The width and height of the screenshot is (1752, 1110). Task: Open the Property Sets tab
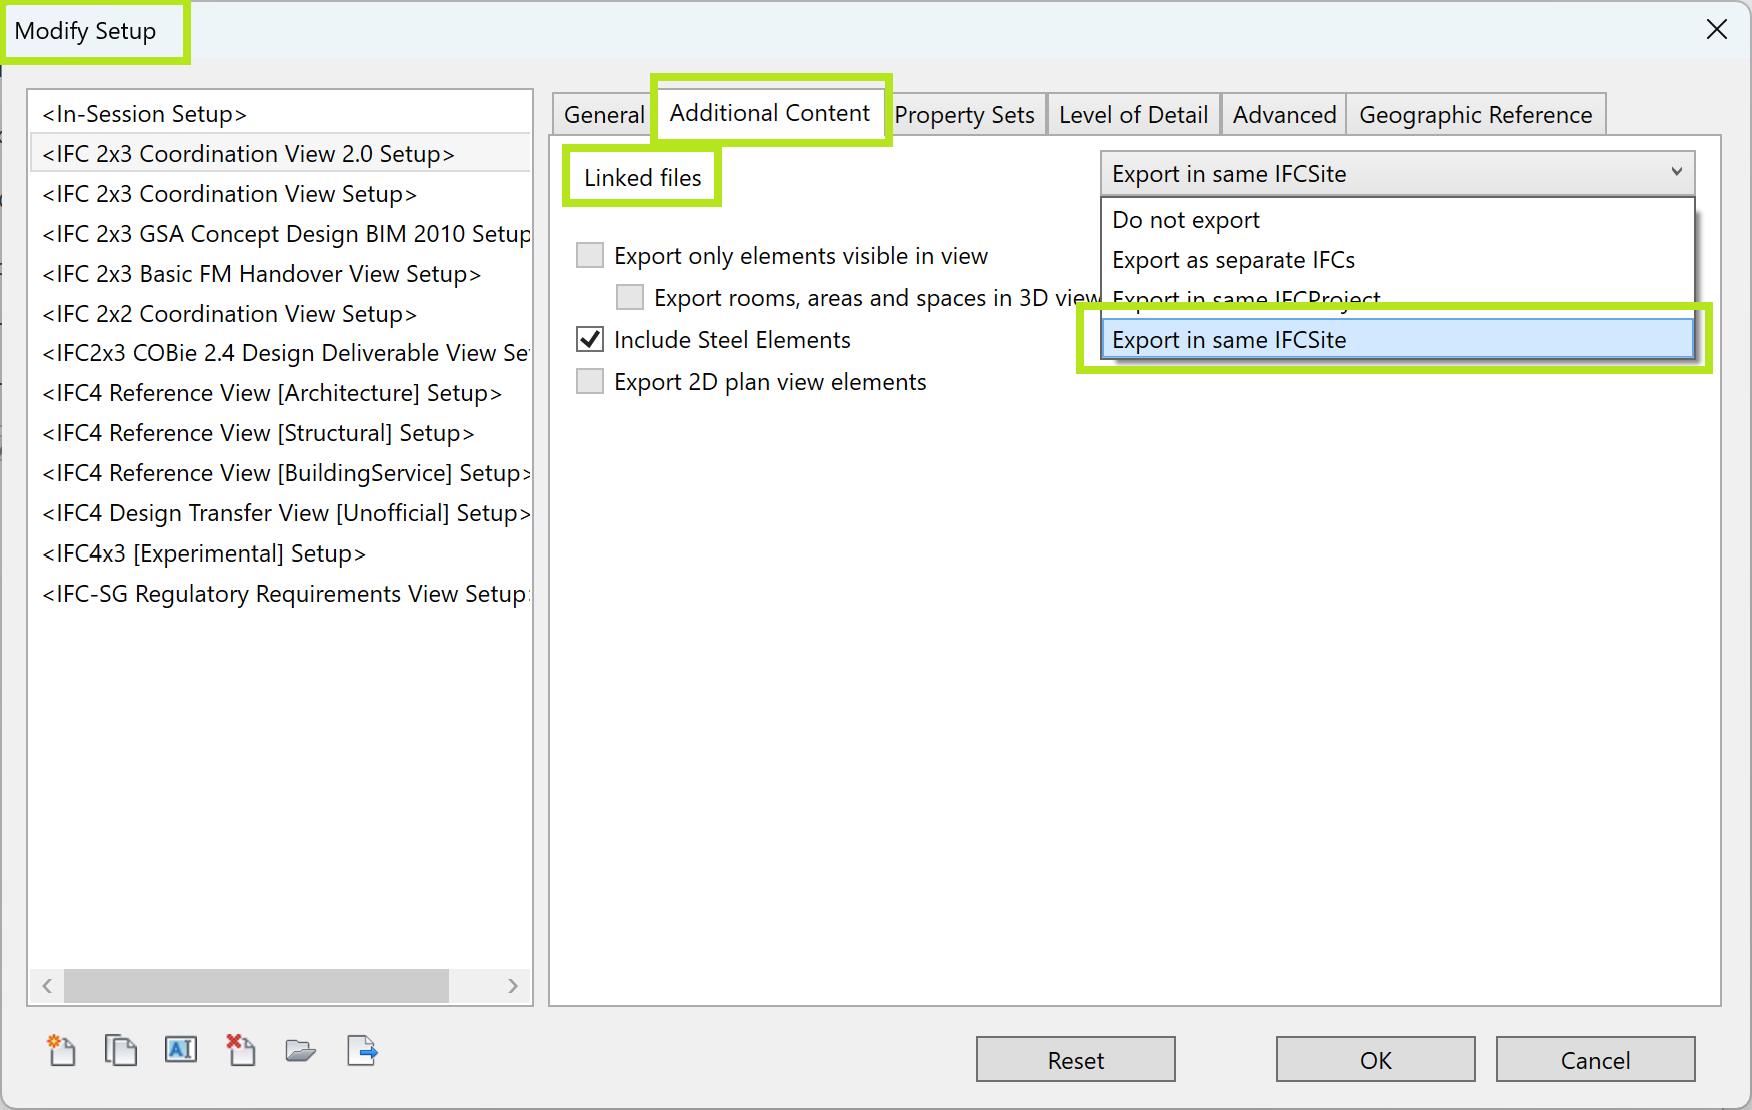(964, 115)
